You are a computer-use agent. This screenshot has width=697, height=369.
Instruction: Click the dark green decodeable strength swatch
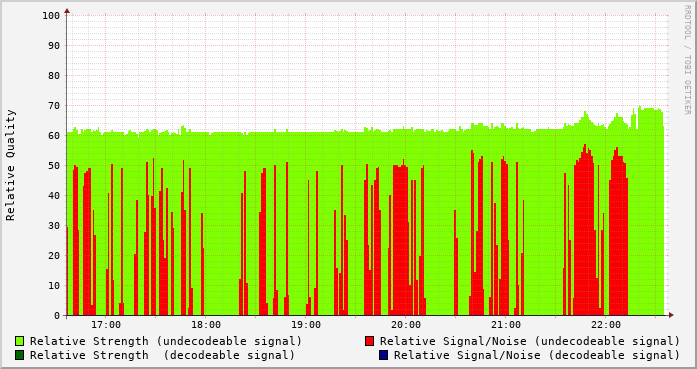point(19,355)
